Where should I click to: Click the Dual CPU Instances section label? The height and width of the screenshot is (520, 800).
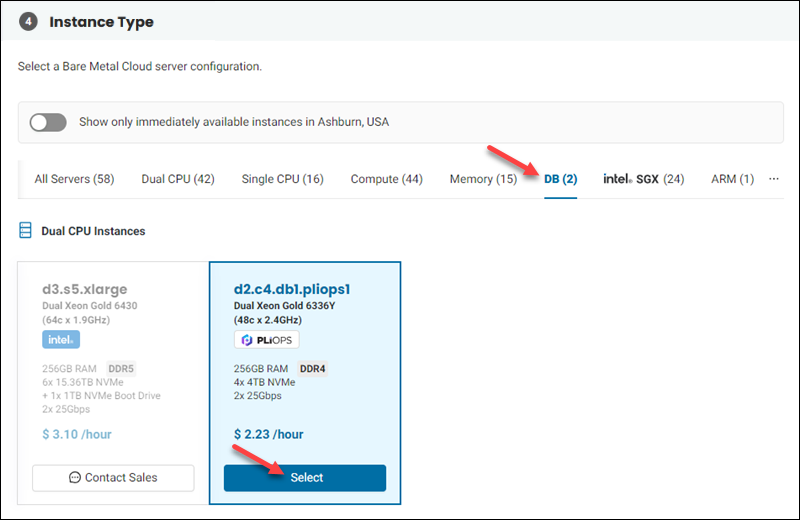[x=93, y=231]
